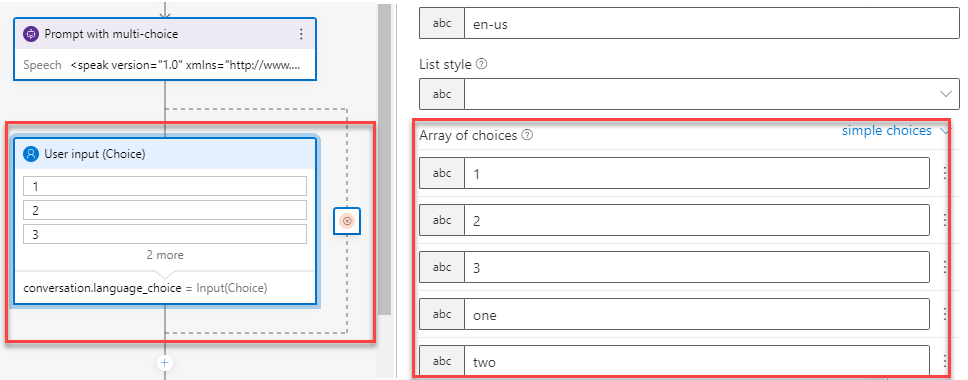The width and height of the screenshot is (968, 380).
Task: Open the Prompt with multi-choice node menu
Action: point(301,34)
